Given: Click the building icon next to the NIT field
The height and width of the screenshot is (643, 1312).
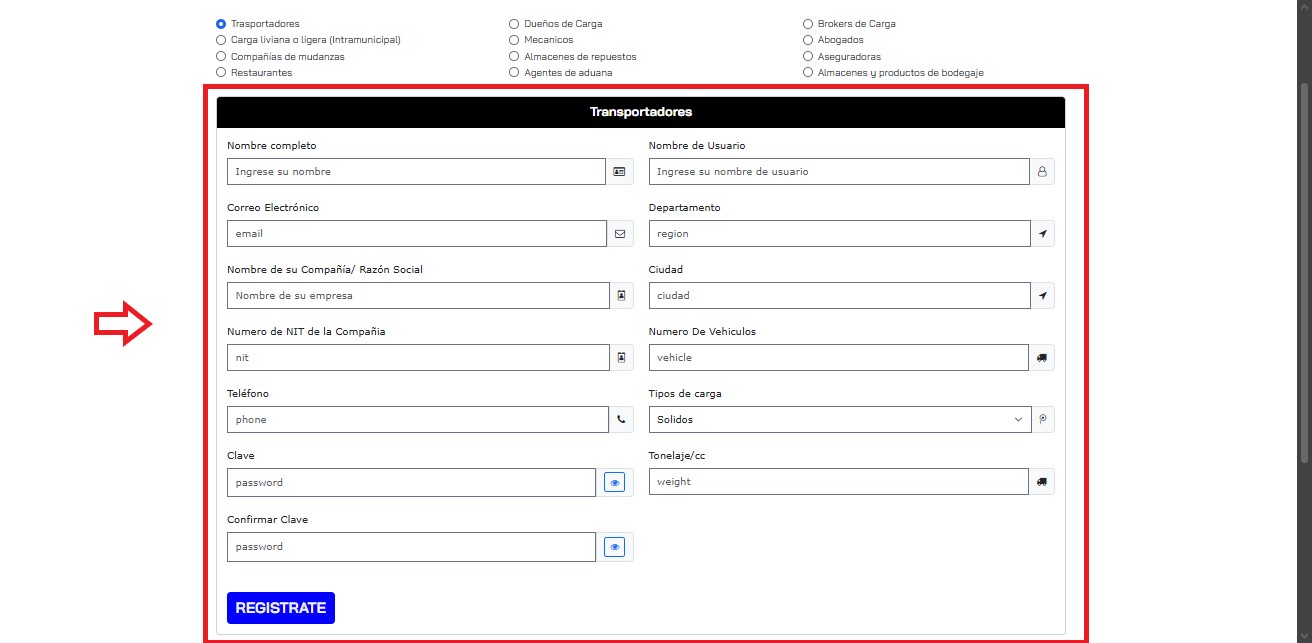Looking at the screenshot, I should pyautogui.click(x=620, y=357).
